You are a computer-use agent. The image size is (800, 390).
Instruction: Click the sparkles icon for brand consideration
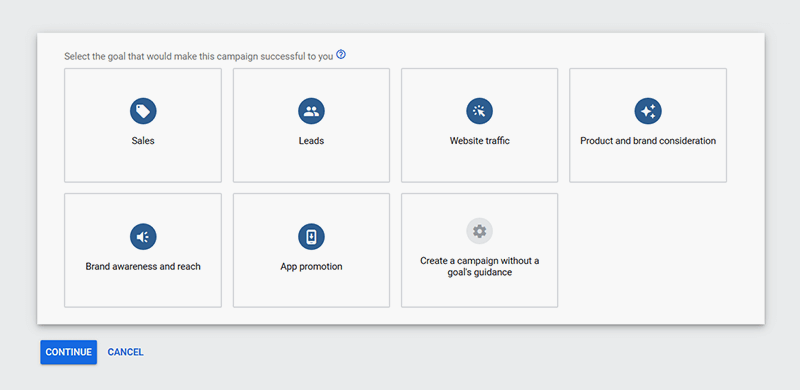pos(648,111)
